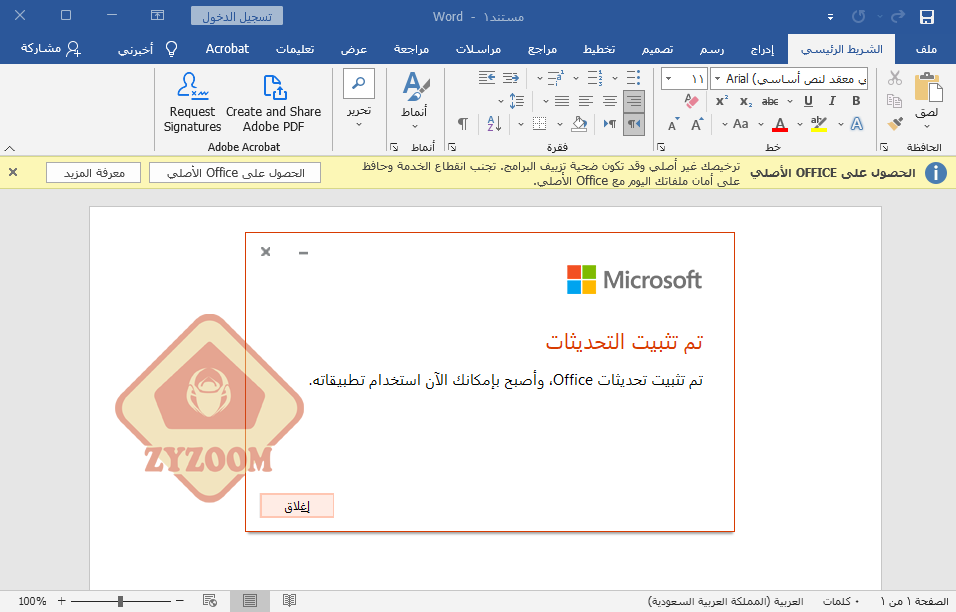
Task: Collapse the ribbon with chevron
Action: (10, 148)
